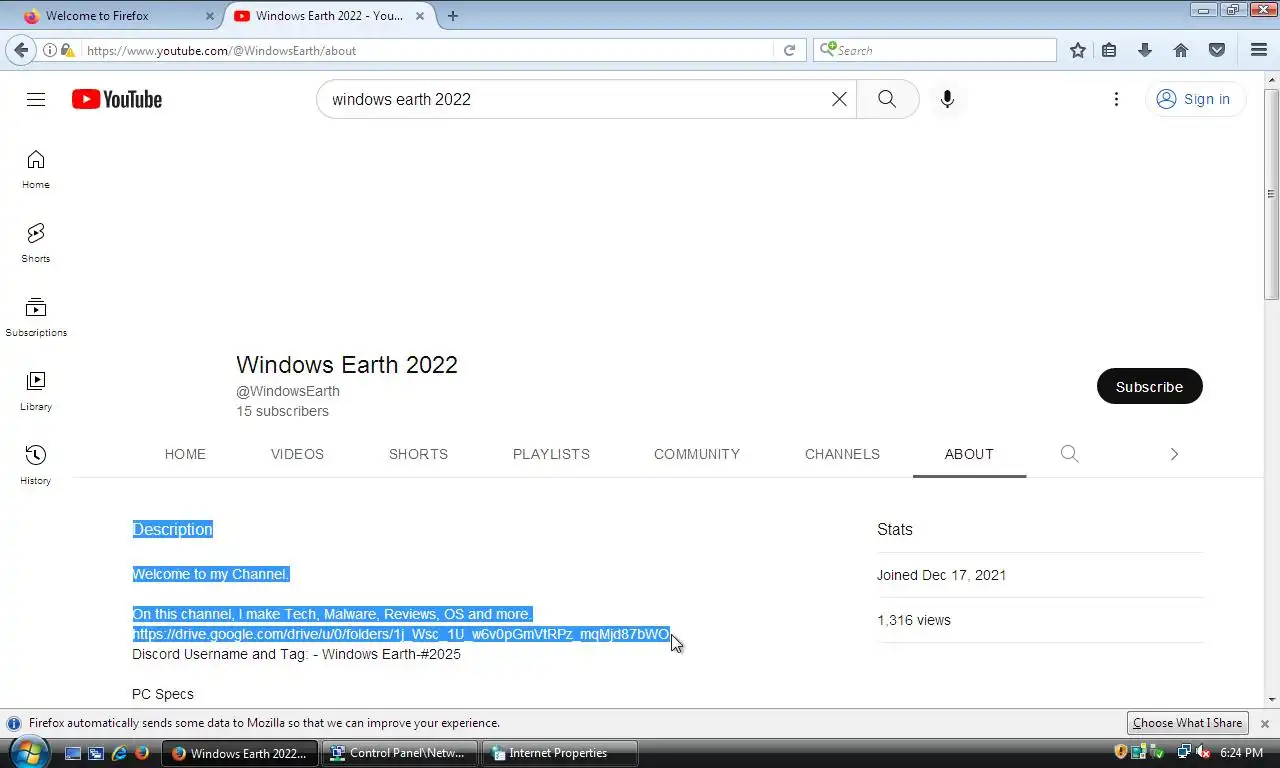Open History in YouTube sidebar
The width and height of the screenshot is (1280, 768).
point(36,465)
